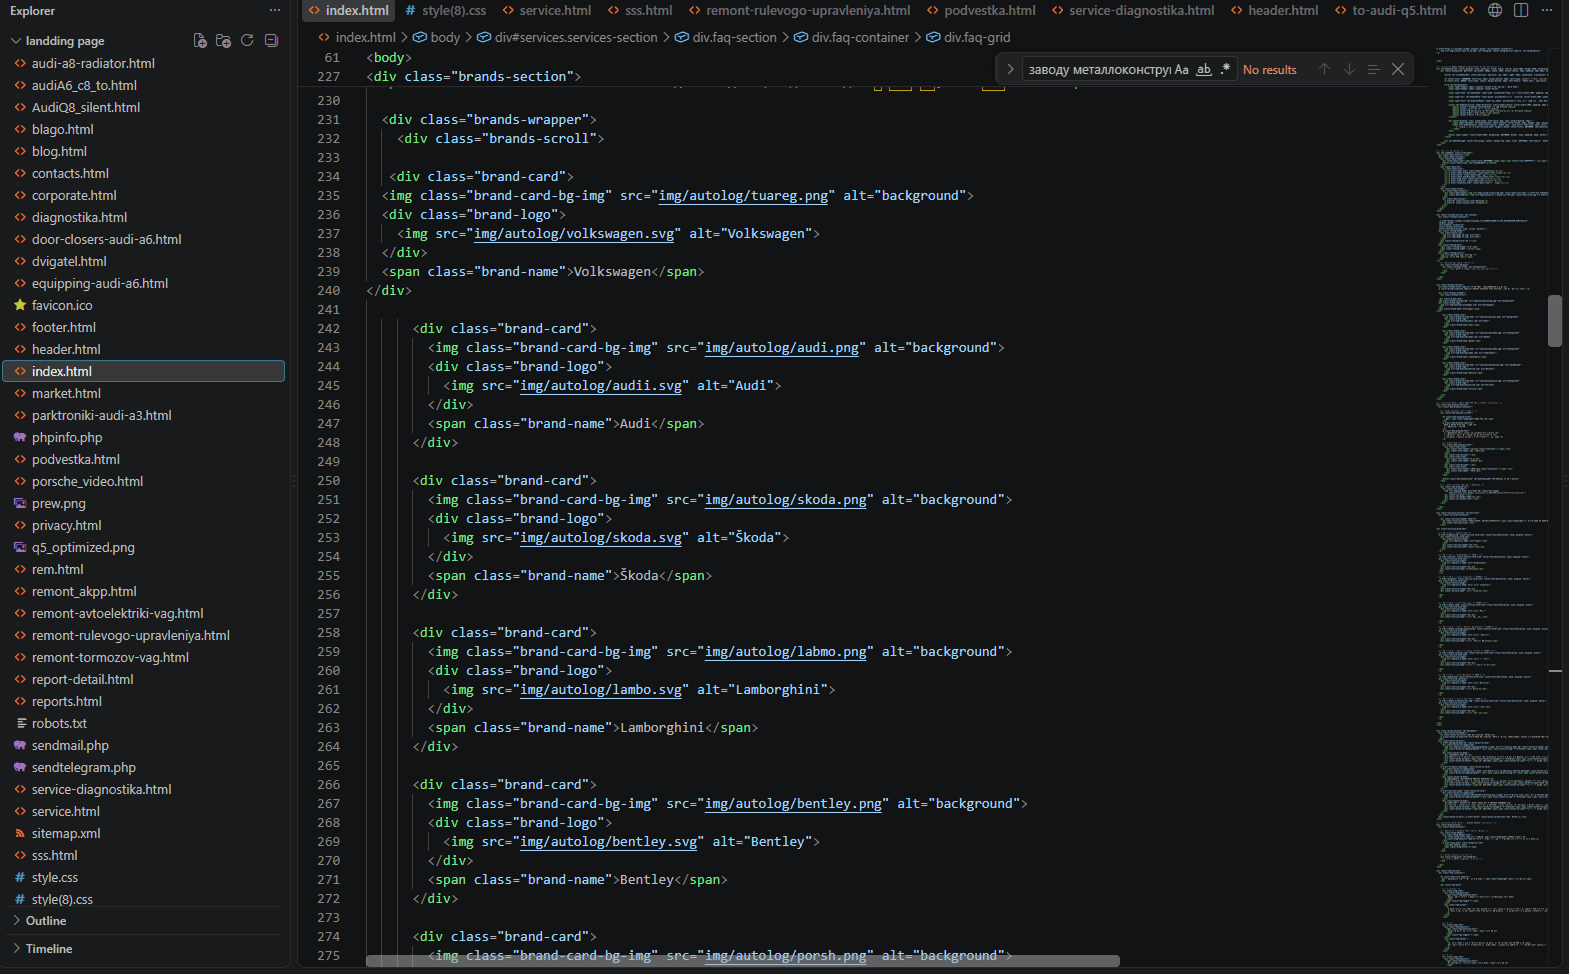Jump to next match in find widget

pyautogui.click(x=1349, y=69)
